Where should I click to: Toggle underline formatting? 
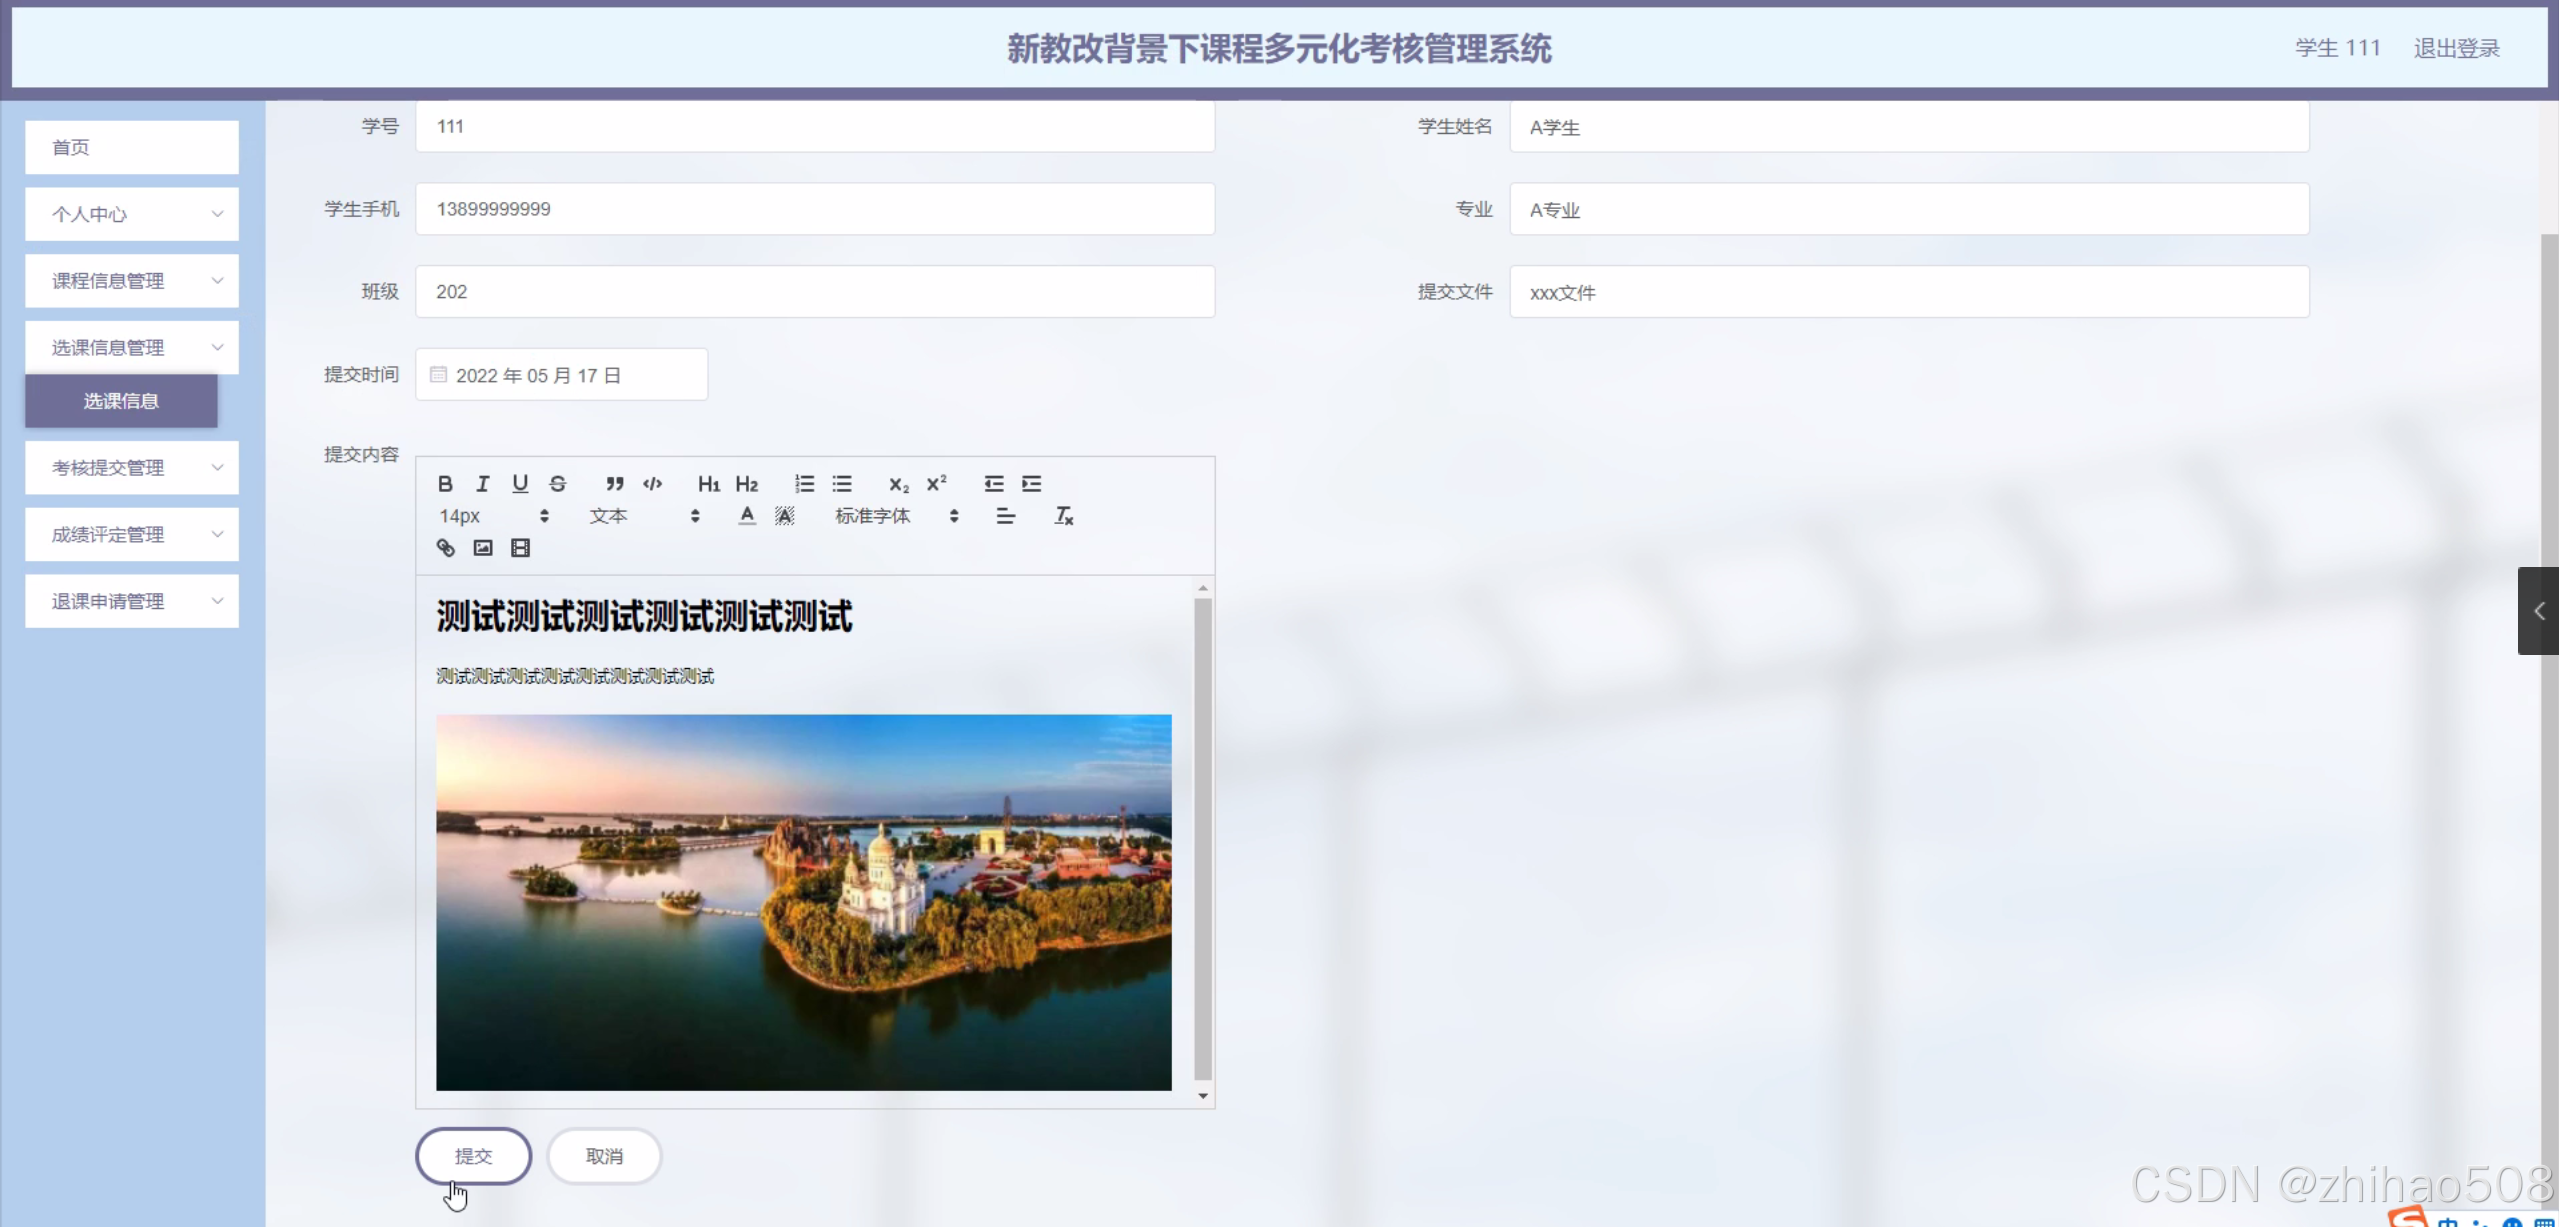pyautogui.click(x=520, y=484)
